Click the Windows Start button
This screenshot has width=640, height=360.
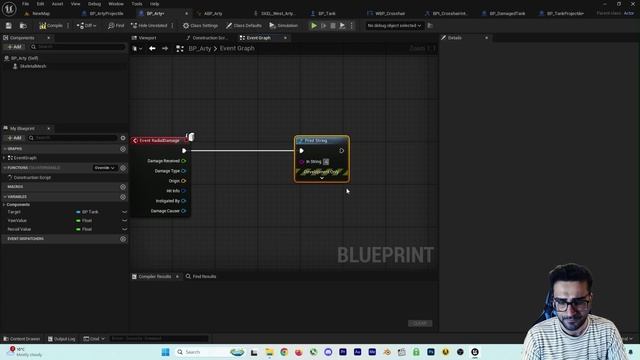pos(165,352)
